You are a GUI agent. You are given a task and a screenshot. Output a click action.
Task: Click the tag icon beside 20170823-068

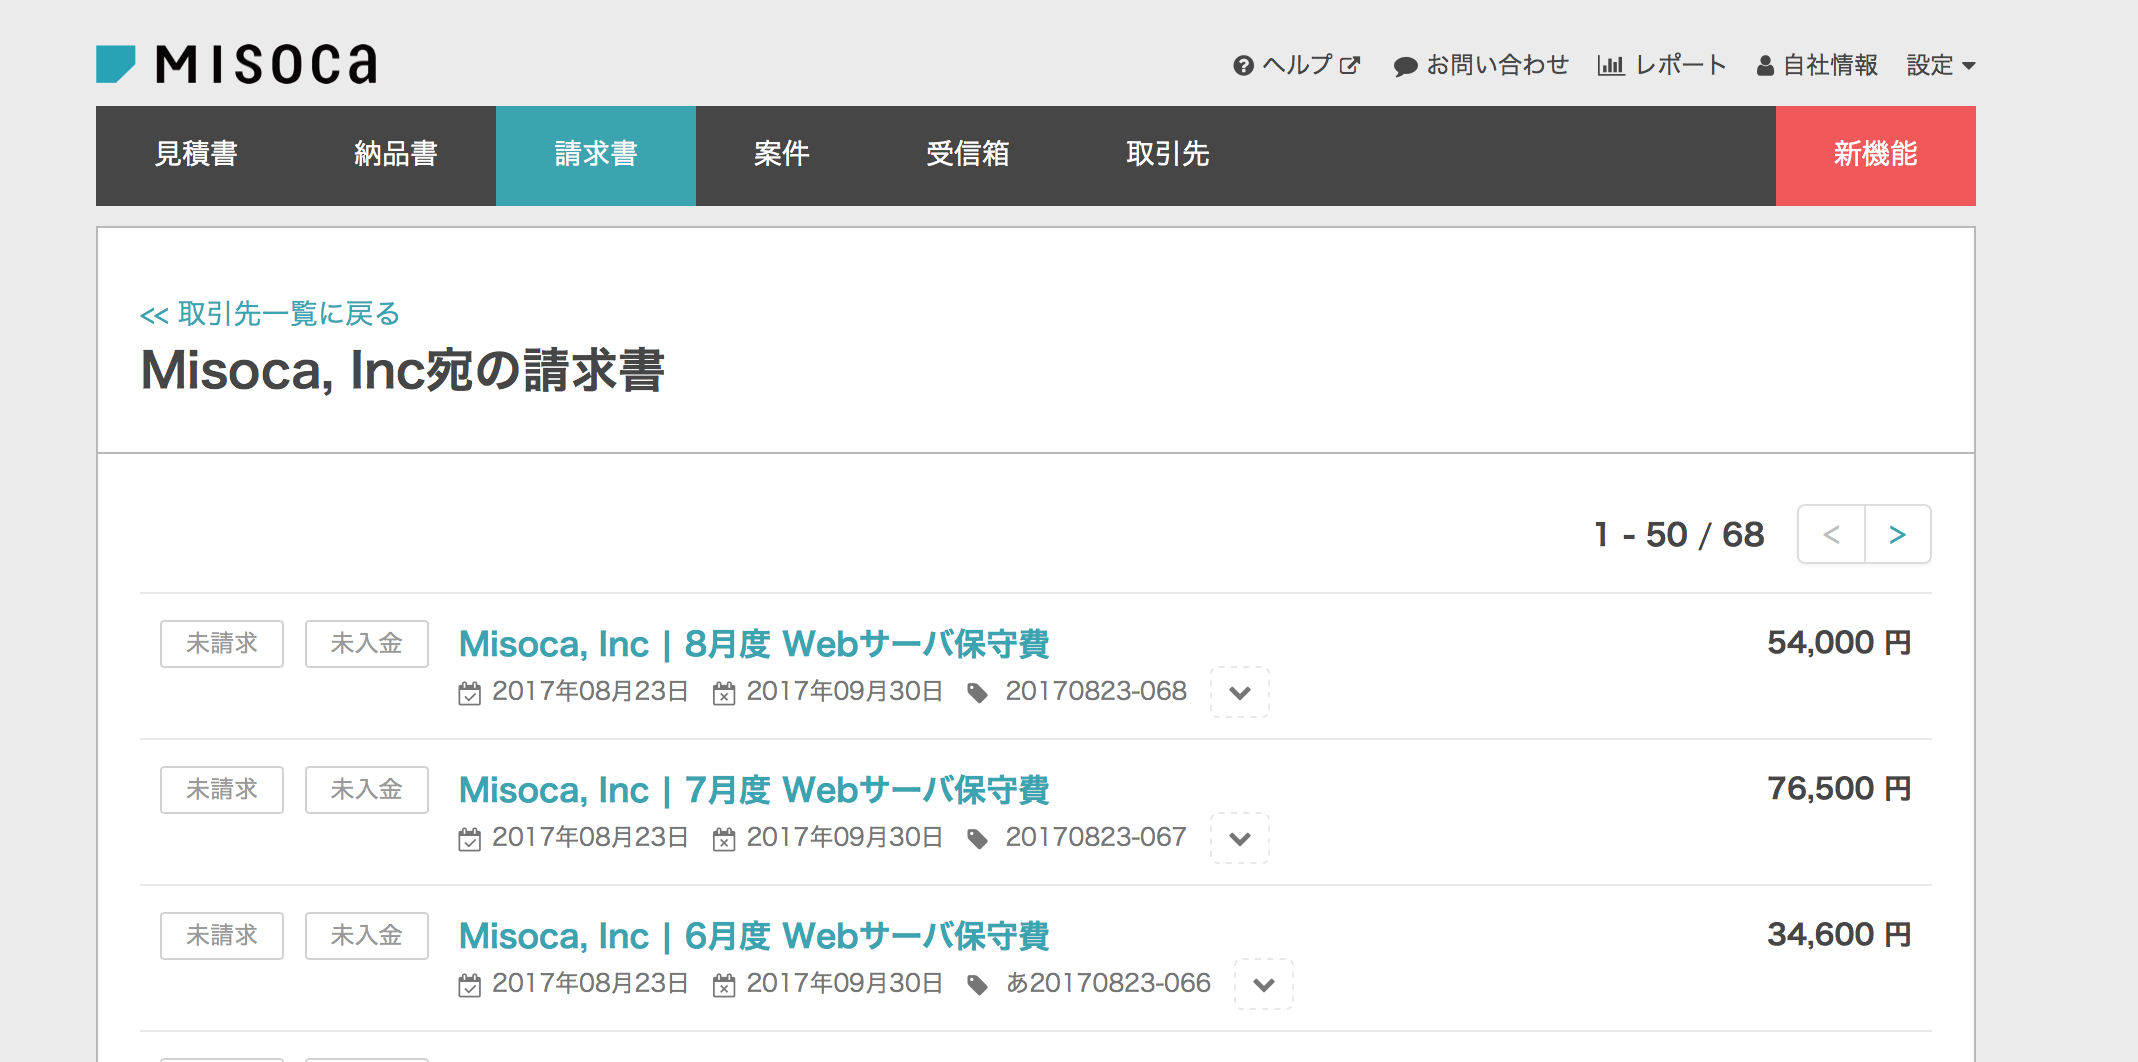[x=978, y=693]
